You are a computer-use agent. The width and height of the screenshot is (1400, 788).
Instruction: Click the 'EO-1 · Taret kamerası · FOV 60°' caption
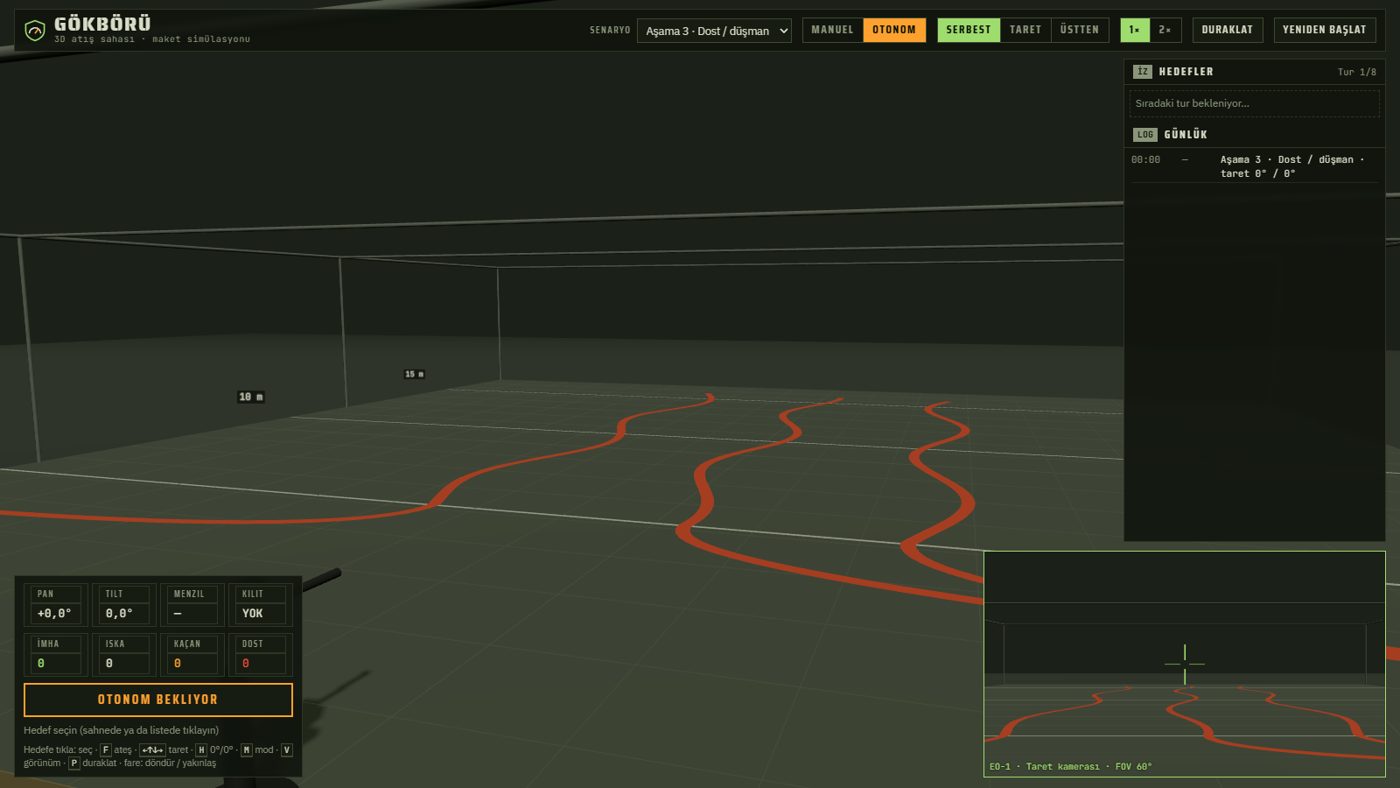(x=1071, y=767)
